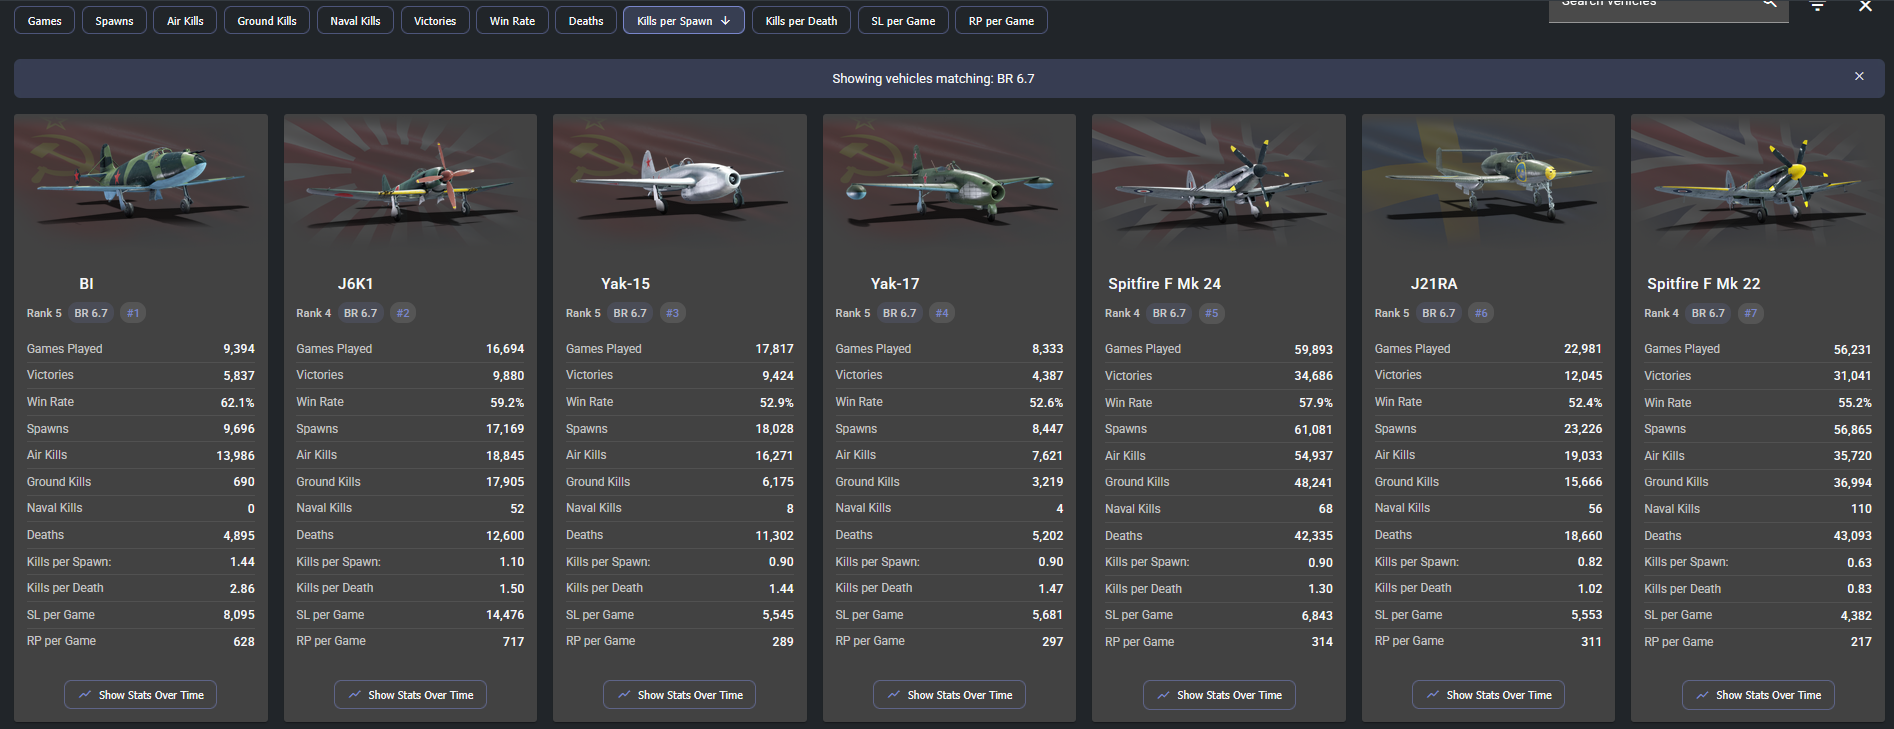Click the #6 rank badge on J21RA

tap(1481, 313)
